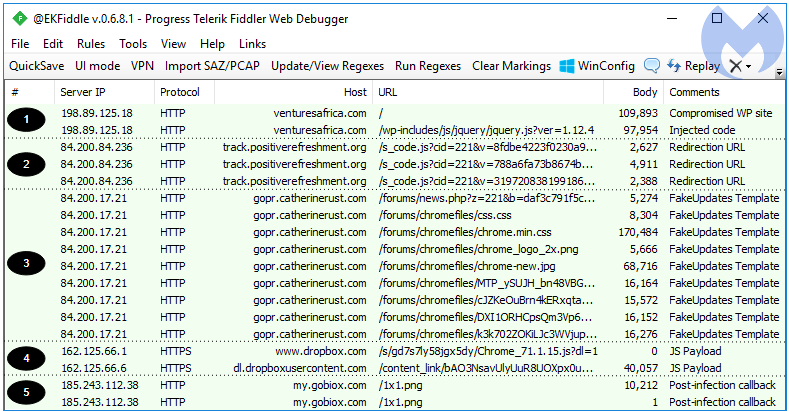
Task: Click Clear Markings button
Action: (512, 66)
